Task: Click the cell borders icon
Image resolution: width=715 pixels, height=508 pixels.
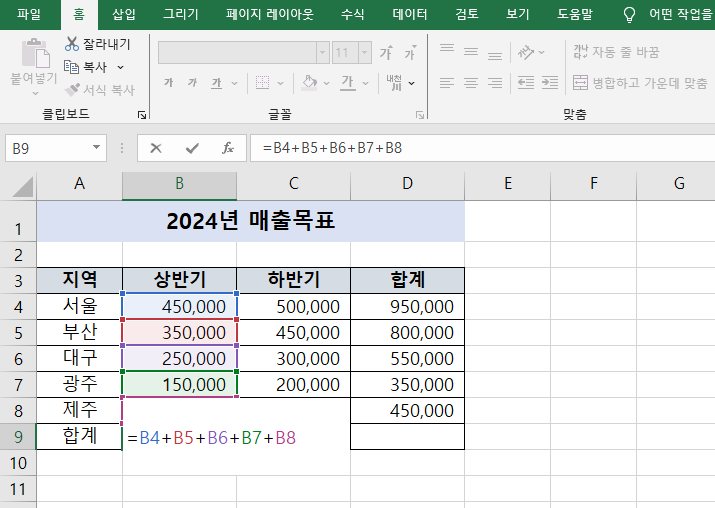Action: [262, 83]
